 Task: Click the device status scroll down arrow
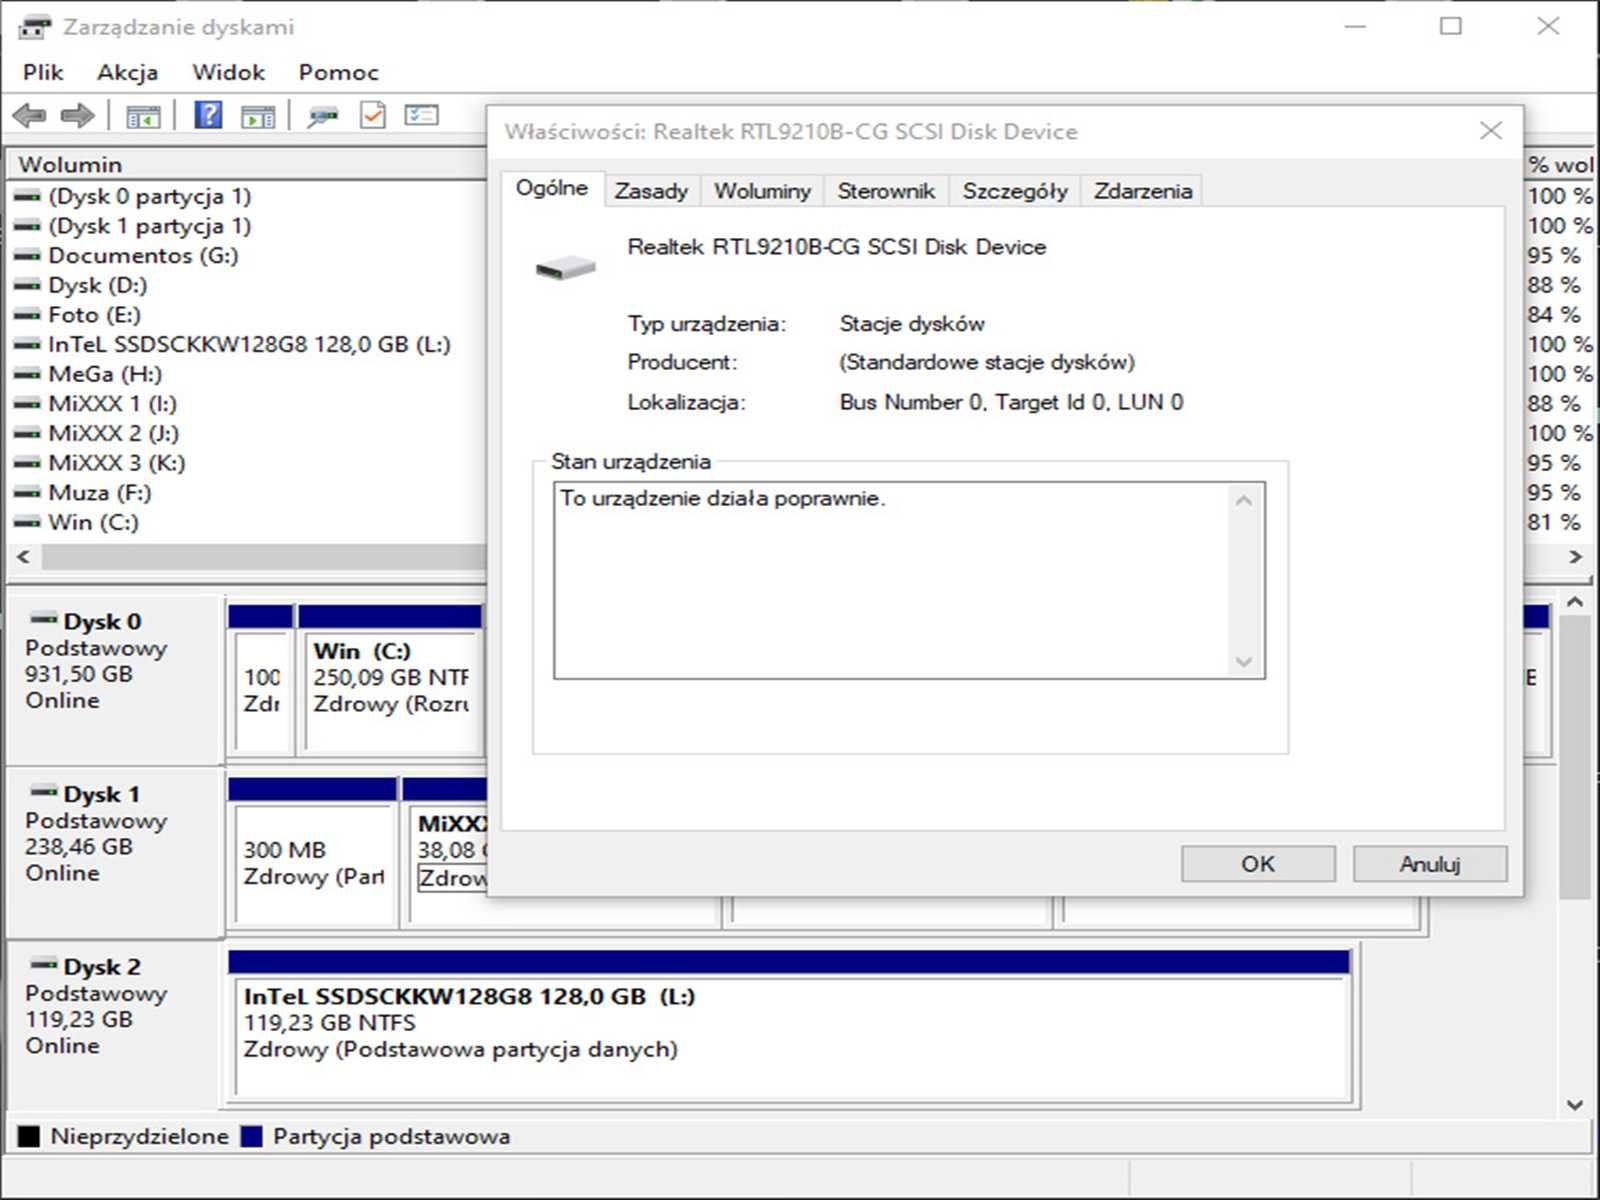pos(1244,662)
